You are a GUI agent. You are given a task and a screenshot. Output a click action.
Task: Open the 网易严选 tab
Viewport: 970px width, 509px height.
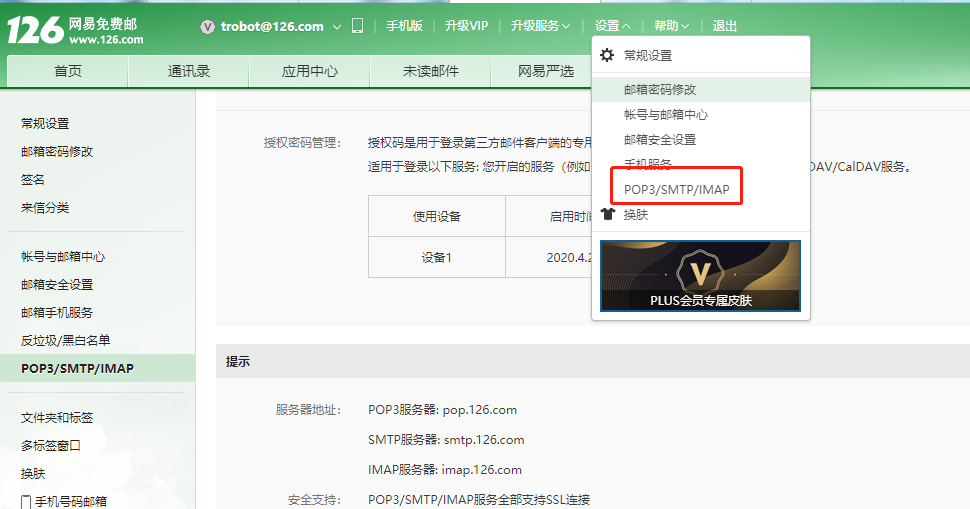546,71
